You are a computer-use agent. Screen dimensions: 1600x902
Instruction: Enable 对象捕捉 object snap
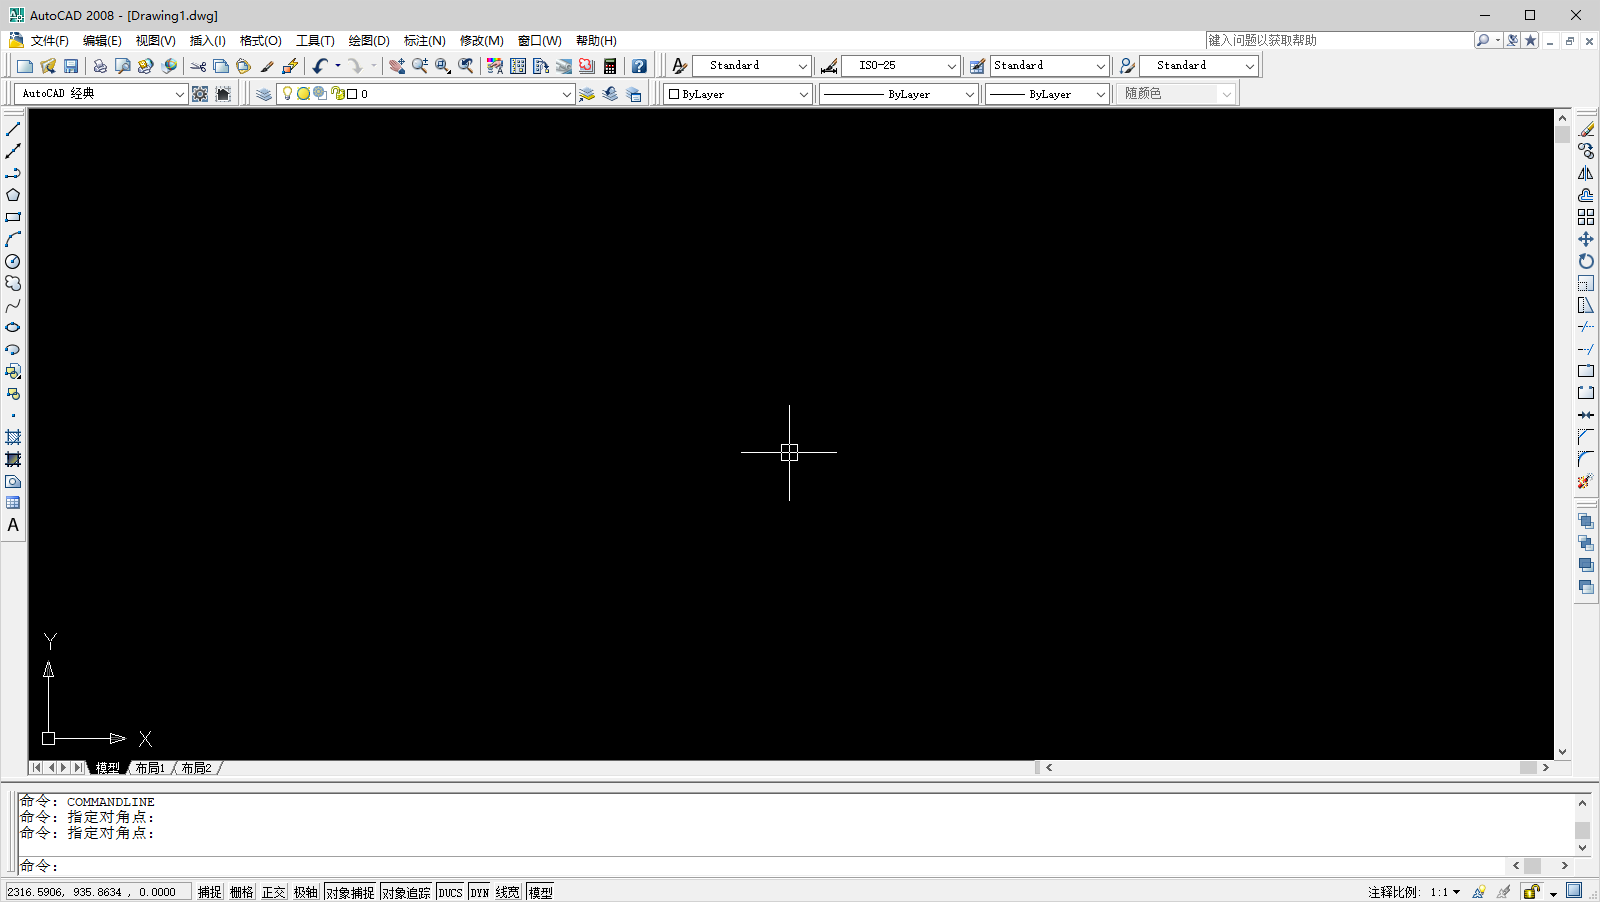tap(351, 891)
